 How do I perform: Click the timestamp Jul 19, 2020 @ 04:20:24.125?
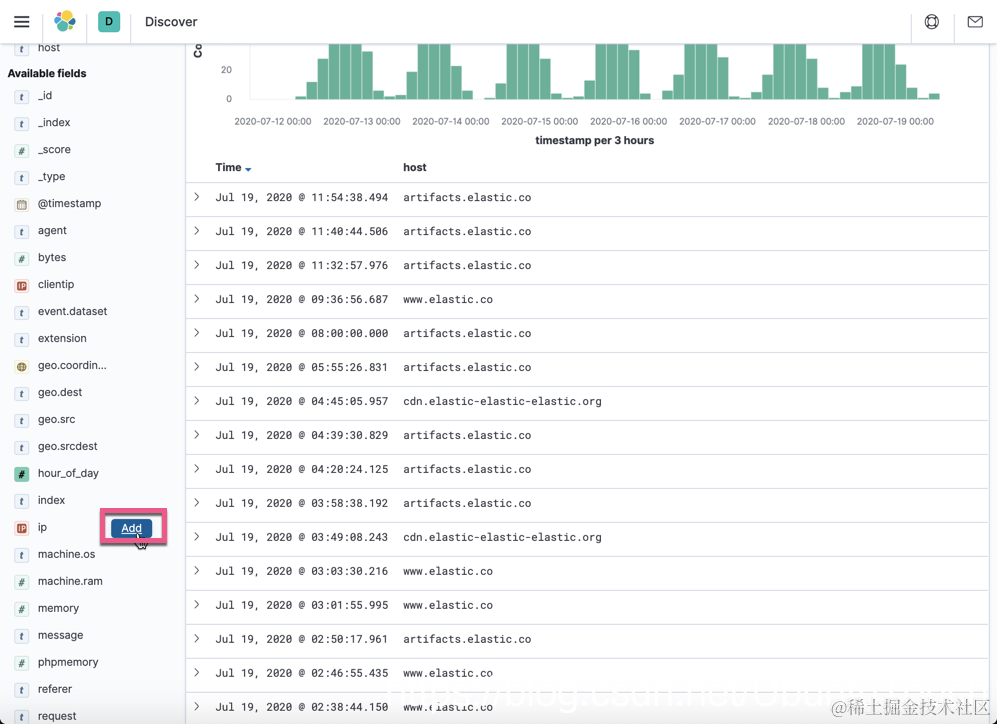[x=301, y=469]
